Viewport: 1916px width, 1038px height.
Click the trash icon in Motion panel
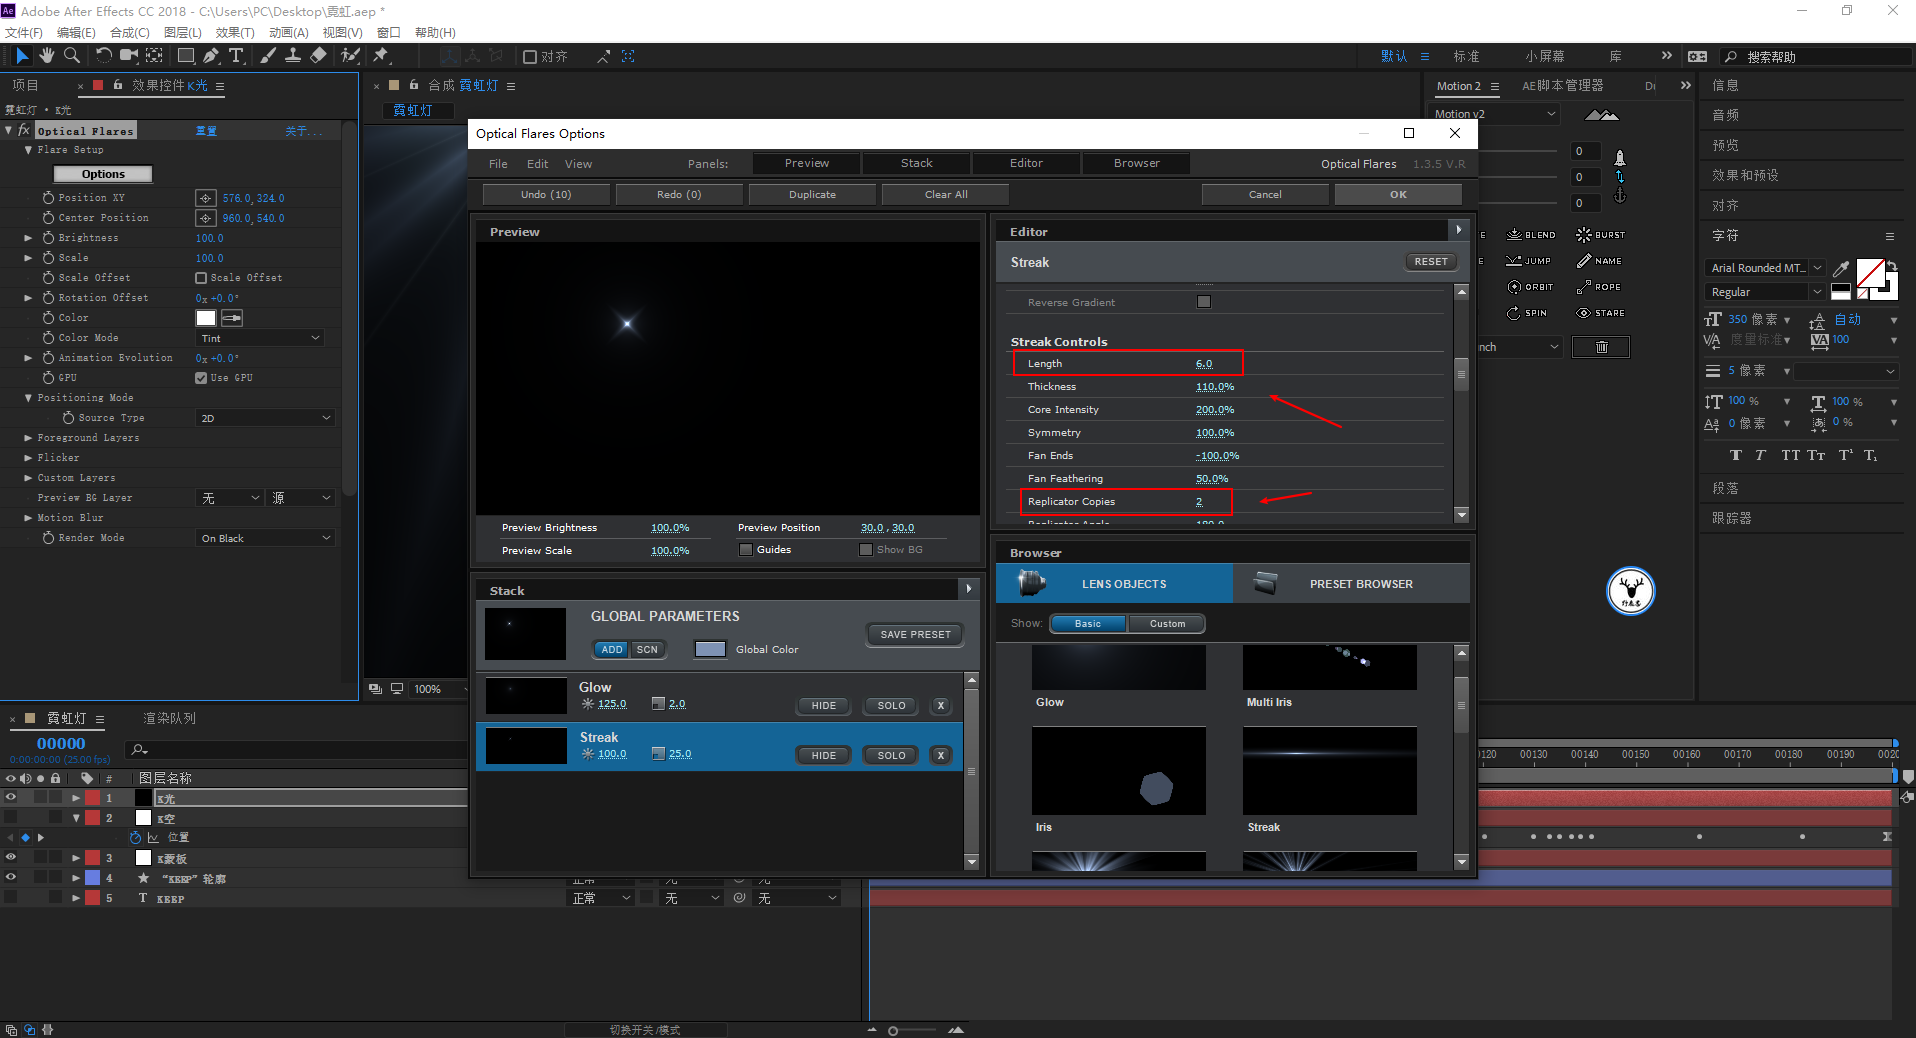1601,347
